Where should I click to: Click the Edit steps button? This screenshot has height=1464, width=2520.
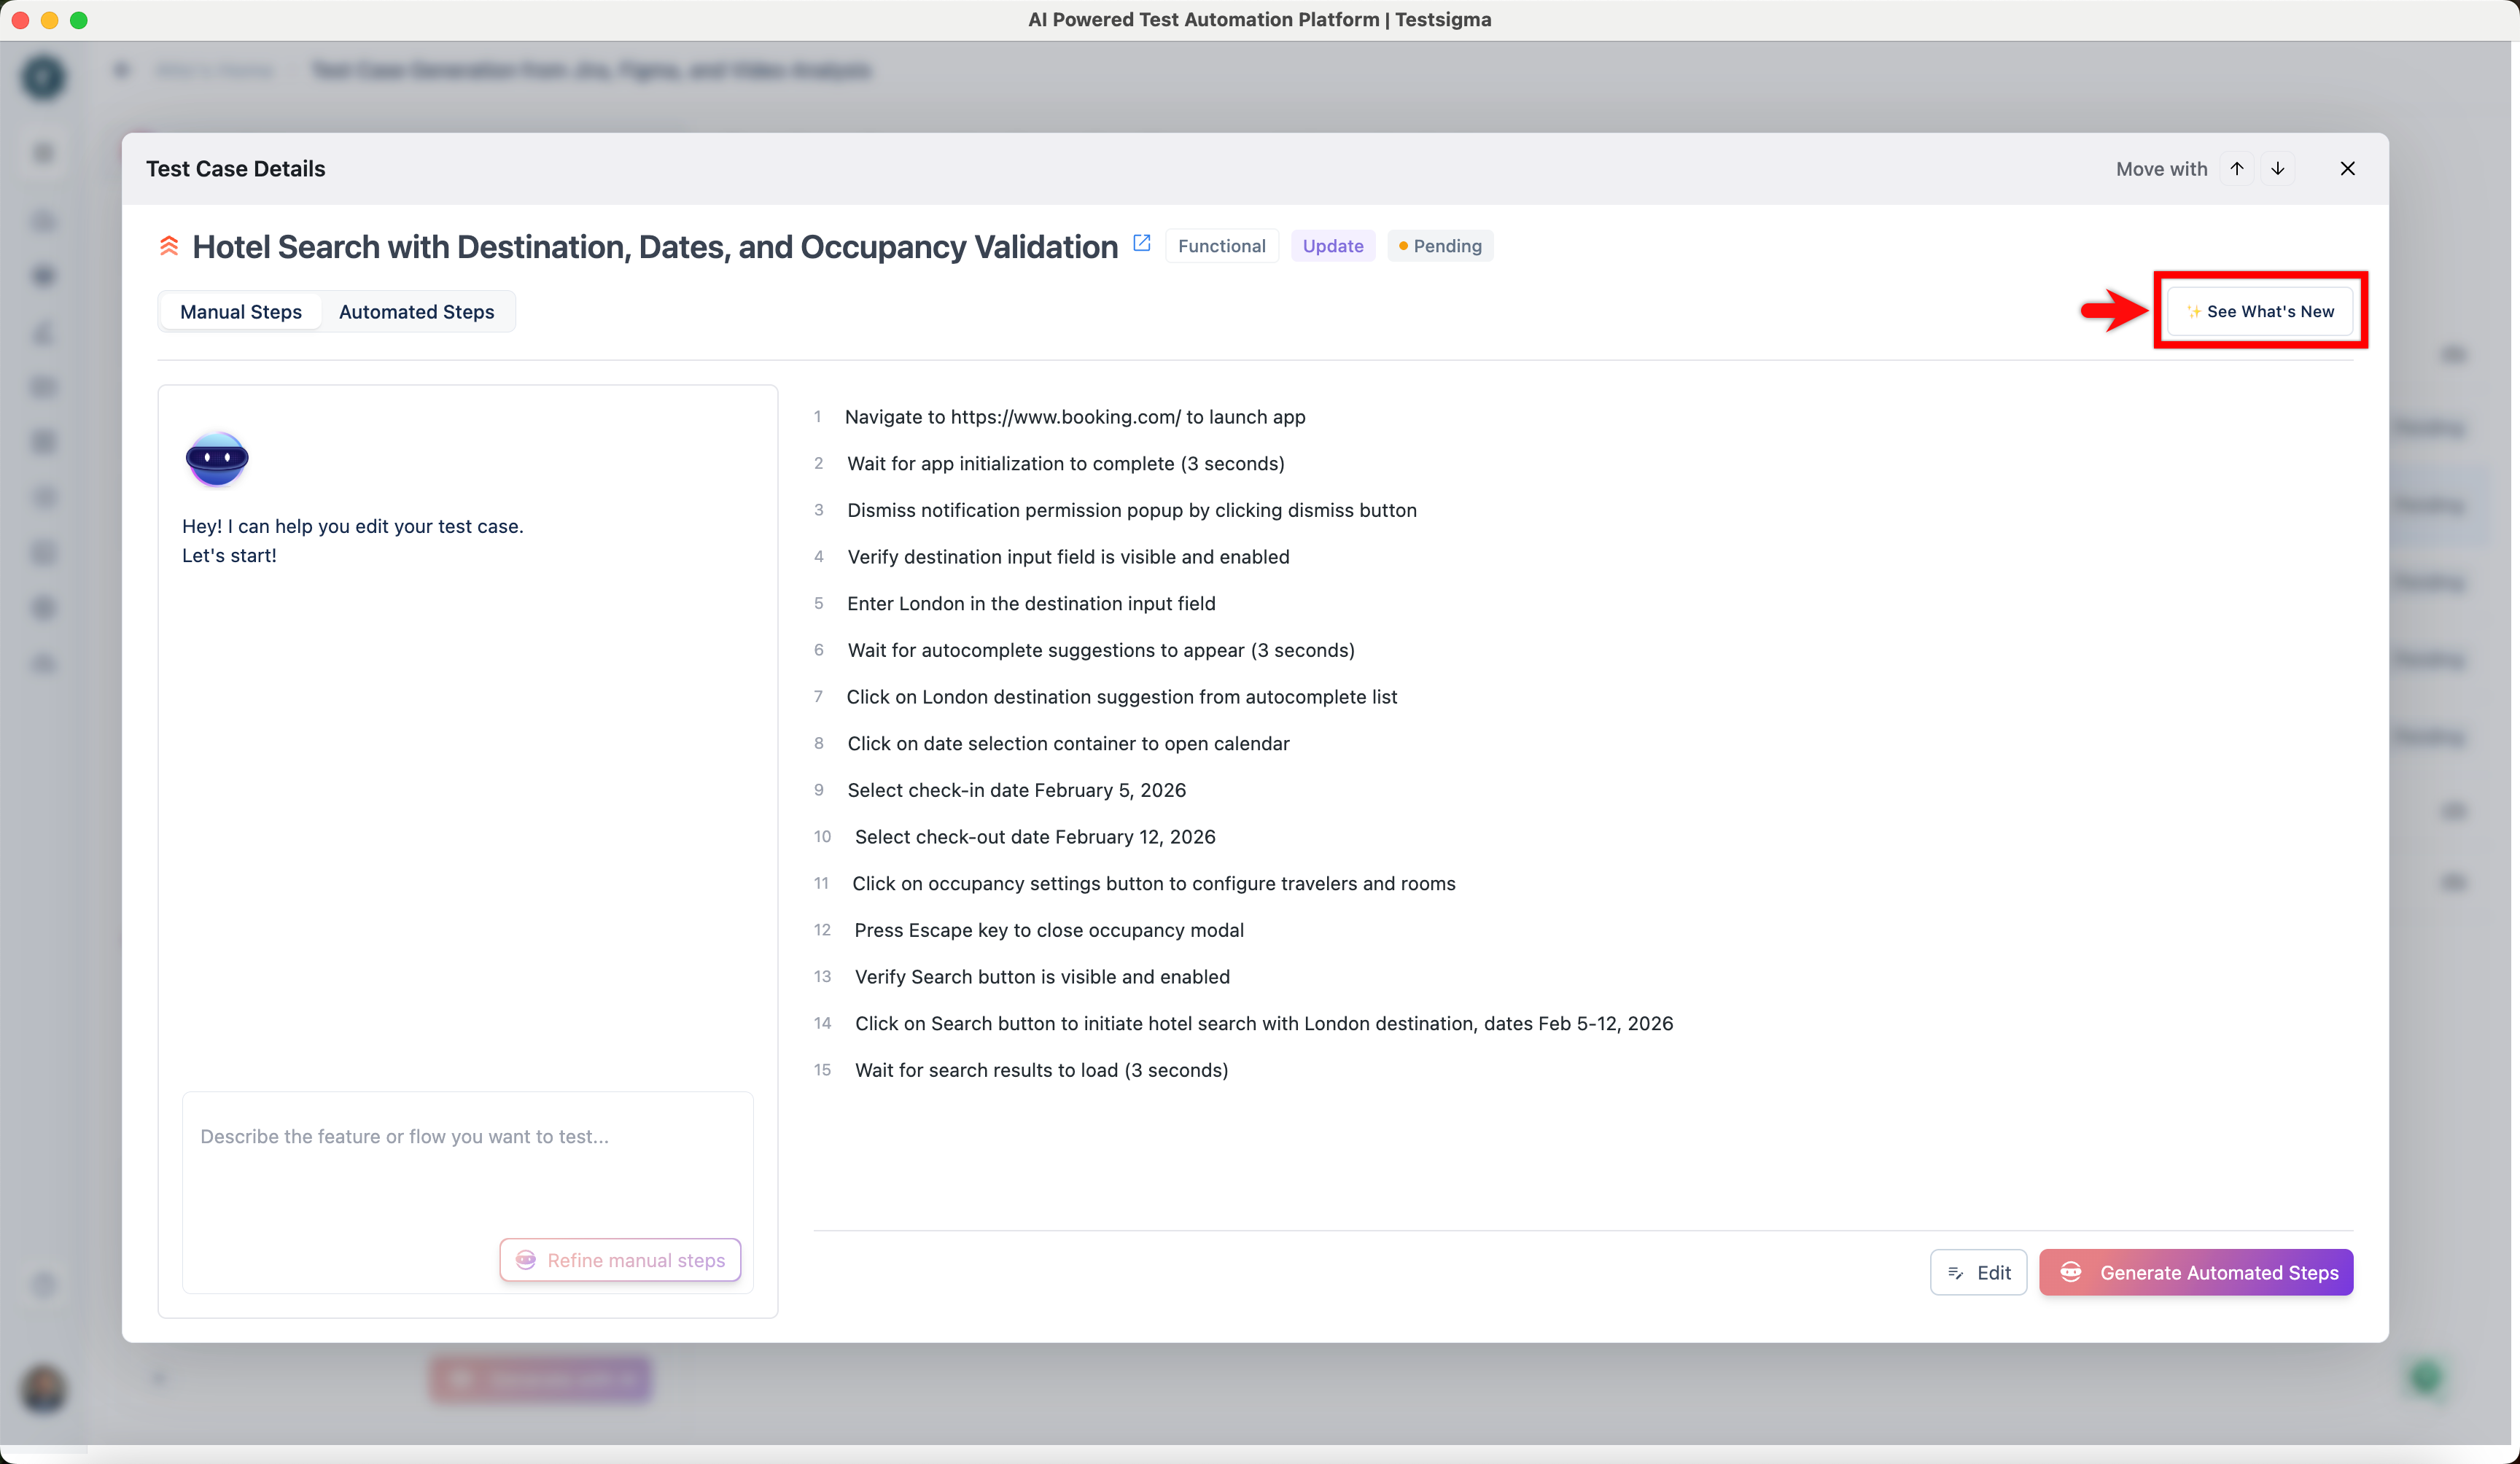[x=1978, y=1272]
